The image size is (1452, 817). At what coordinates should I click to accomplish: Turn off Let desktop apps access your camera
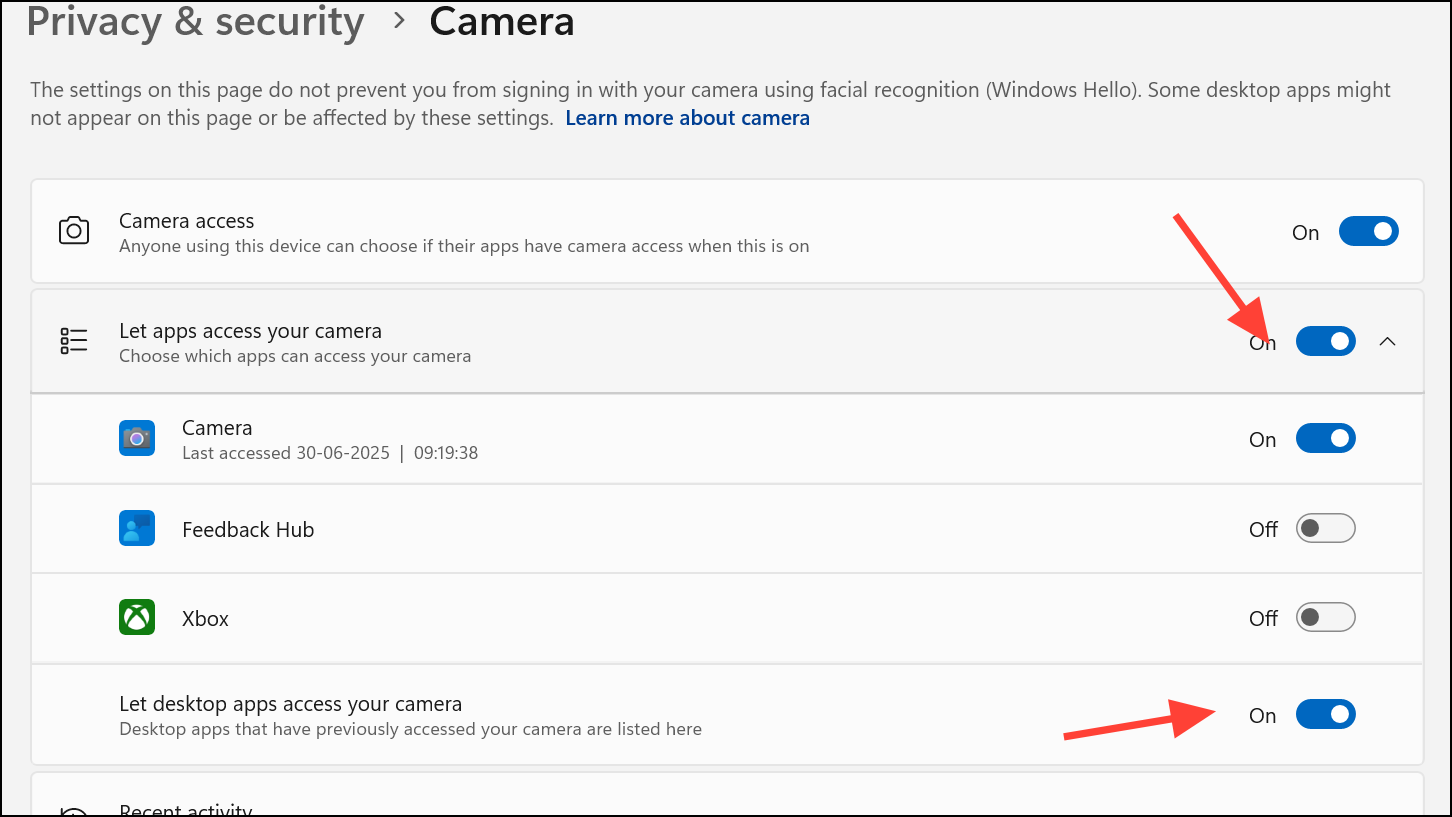[x=1326, y=714]
